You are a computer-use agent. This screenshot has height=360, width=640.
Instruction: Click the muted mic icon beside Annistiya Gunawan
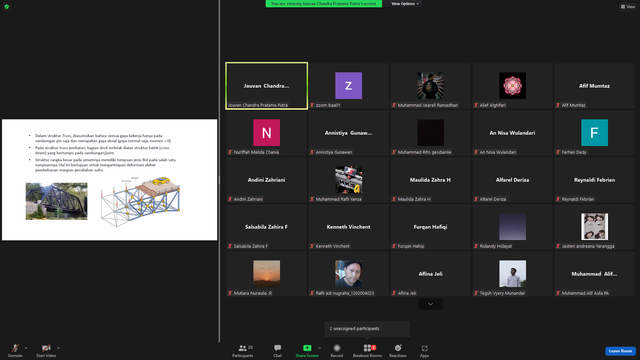tap(312, 152)
